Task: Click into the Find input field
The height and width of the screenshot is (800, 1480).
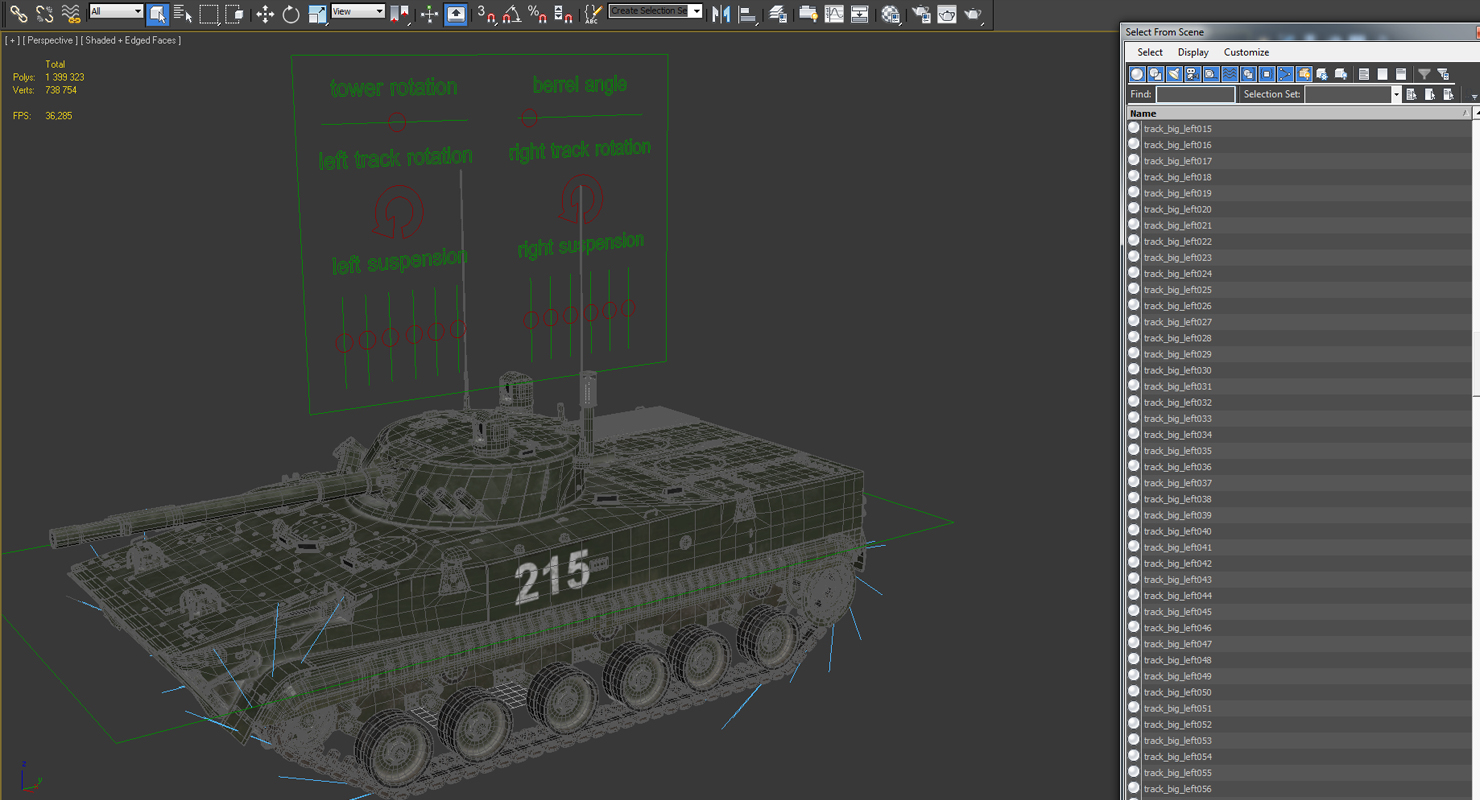Action: pos(1195,94)
